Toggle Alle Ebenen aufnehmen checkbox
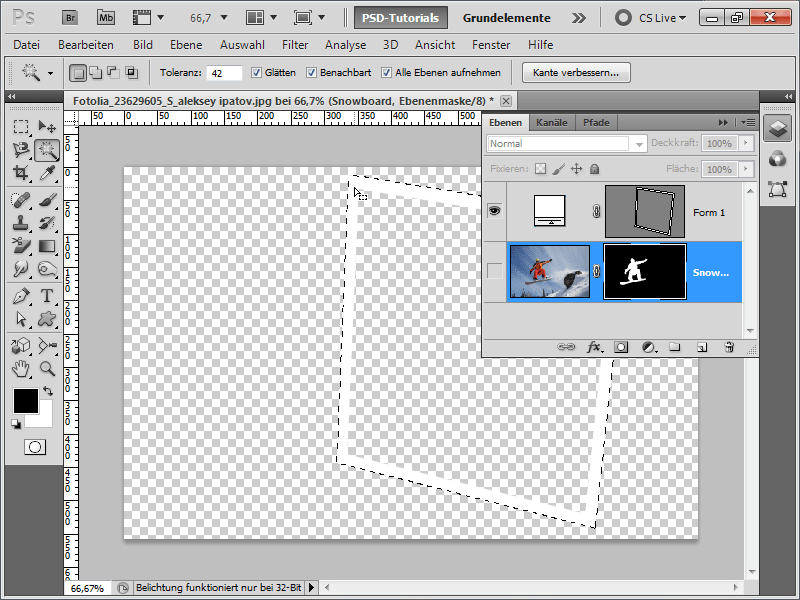This screenshot has width=800, height=600. tap(387, 72)
